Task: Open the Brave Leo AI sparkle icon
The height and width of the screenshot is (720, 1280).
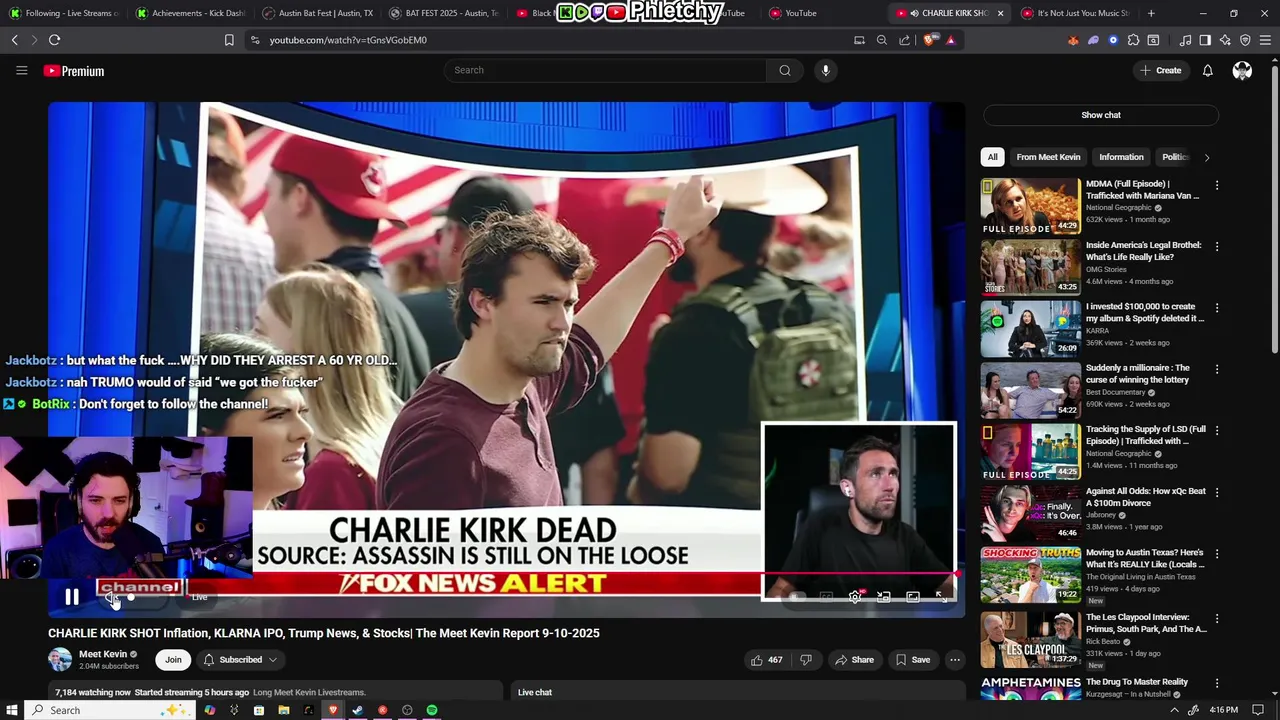Action: point(1225,40)
